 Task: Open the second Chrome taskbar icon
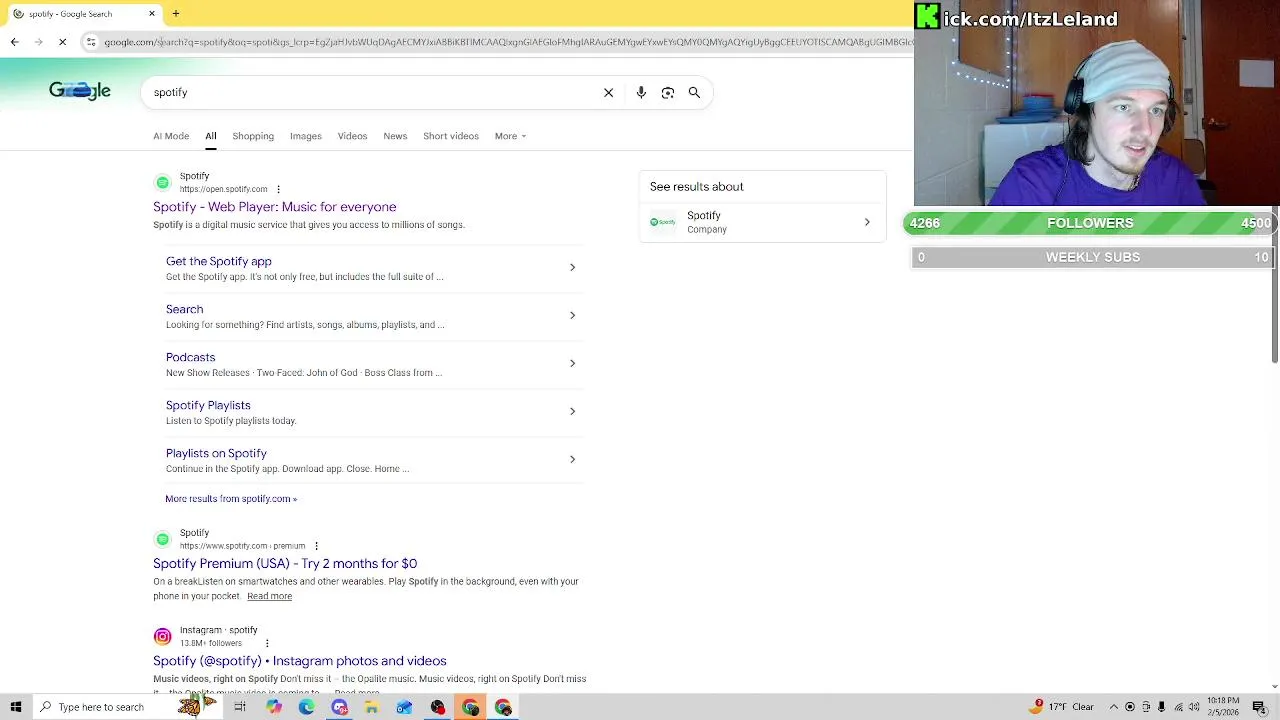(503, 707)
